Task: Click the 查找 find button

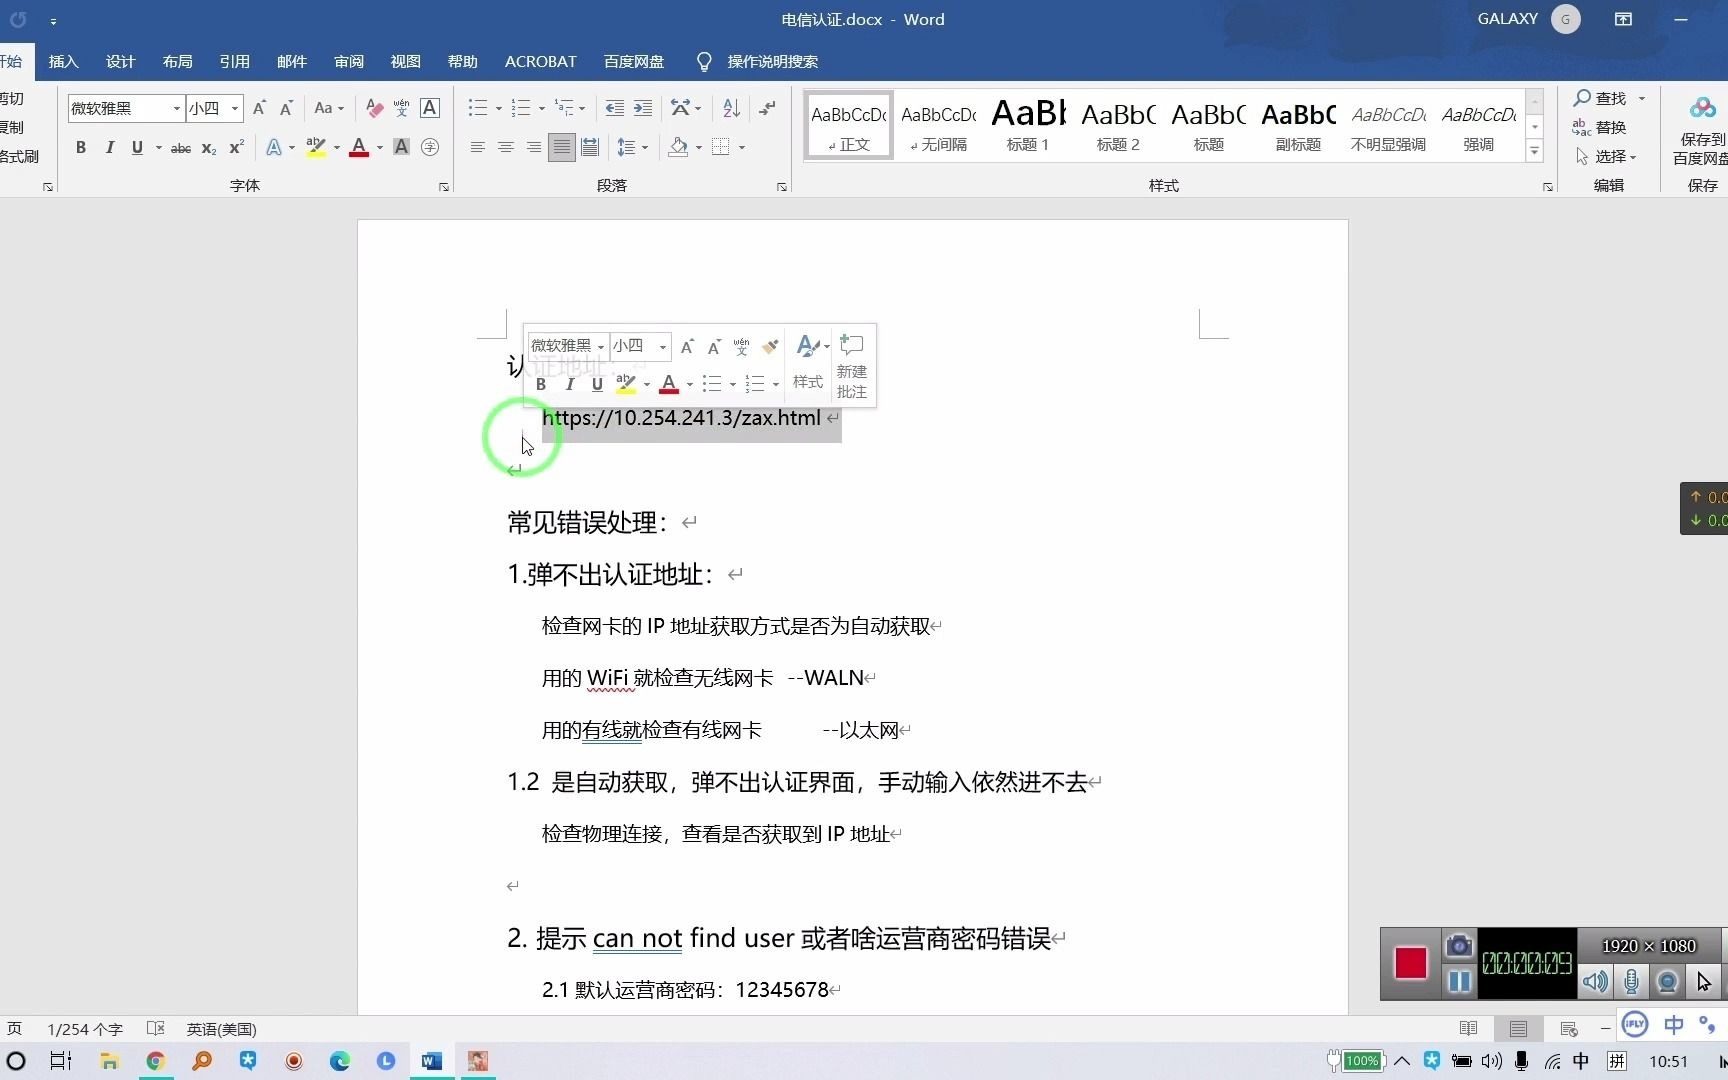Action: click(1601, 98)
